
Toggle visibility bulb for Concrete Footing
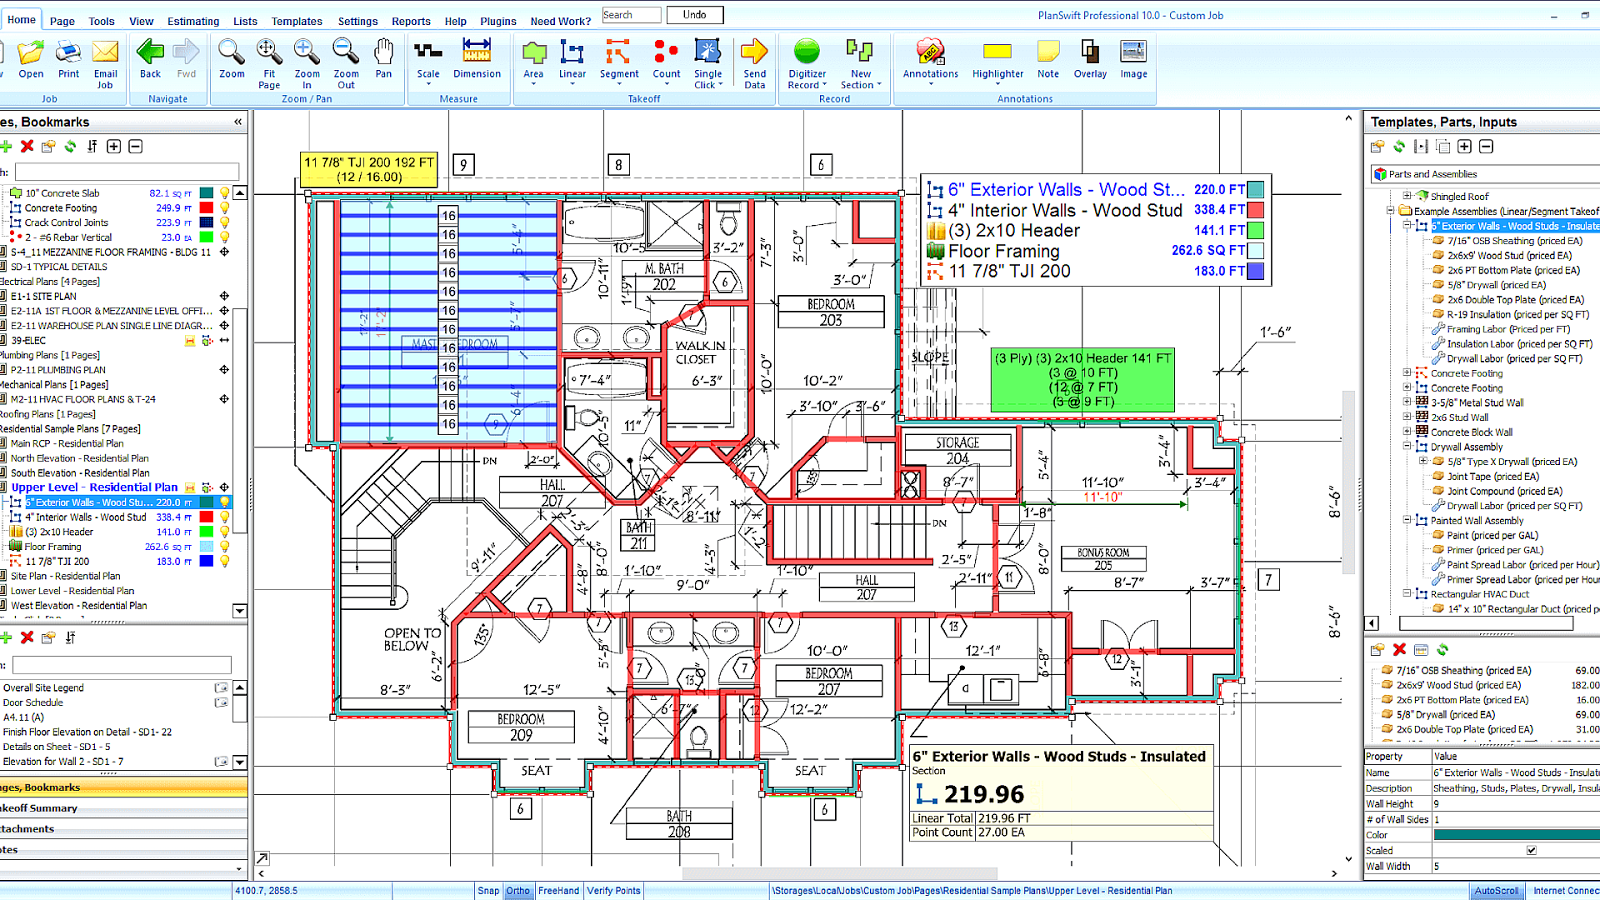click(x=225, y=208)
